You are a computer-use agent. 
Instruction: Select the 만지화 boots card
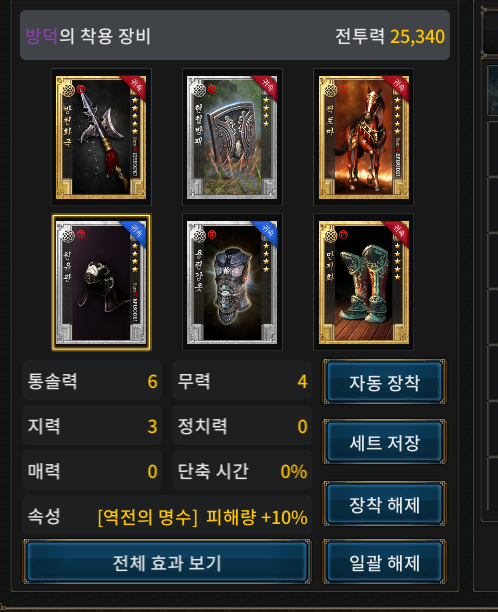363,282
